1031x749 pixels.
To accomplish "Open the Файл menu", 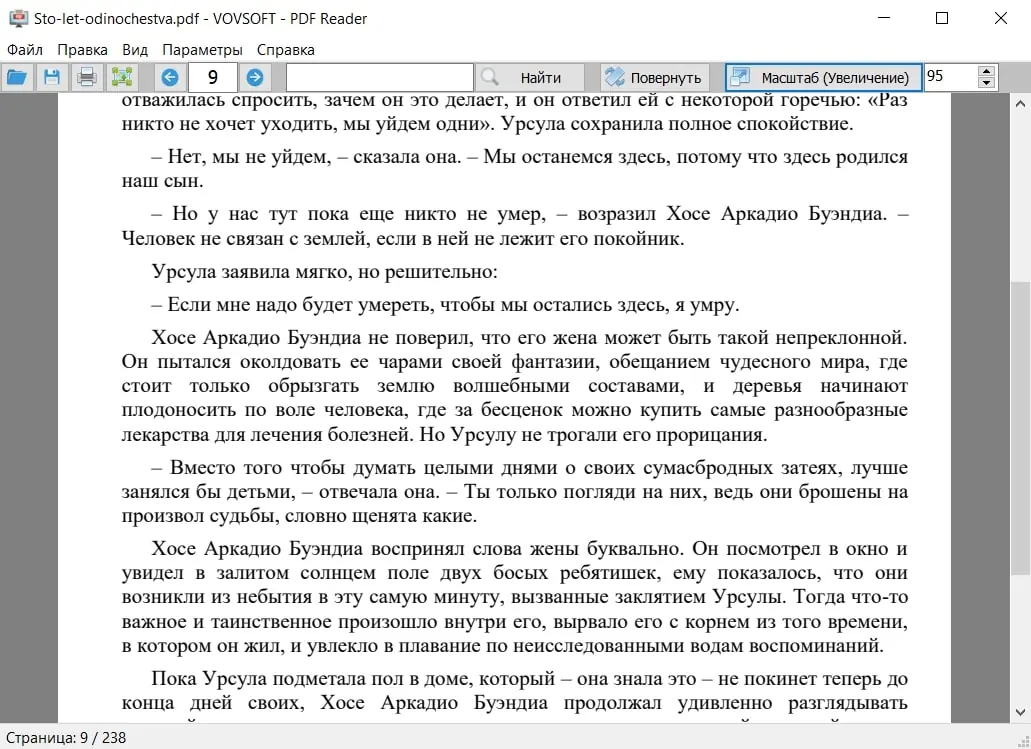I will tap(24, 50).
